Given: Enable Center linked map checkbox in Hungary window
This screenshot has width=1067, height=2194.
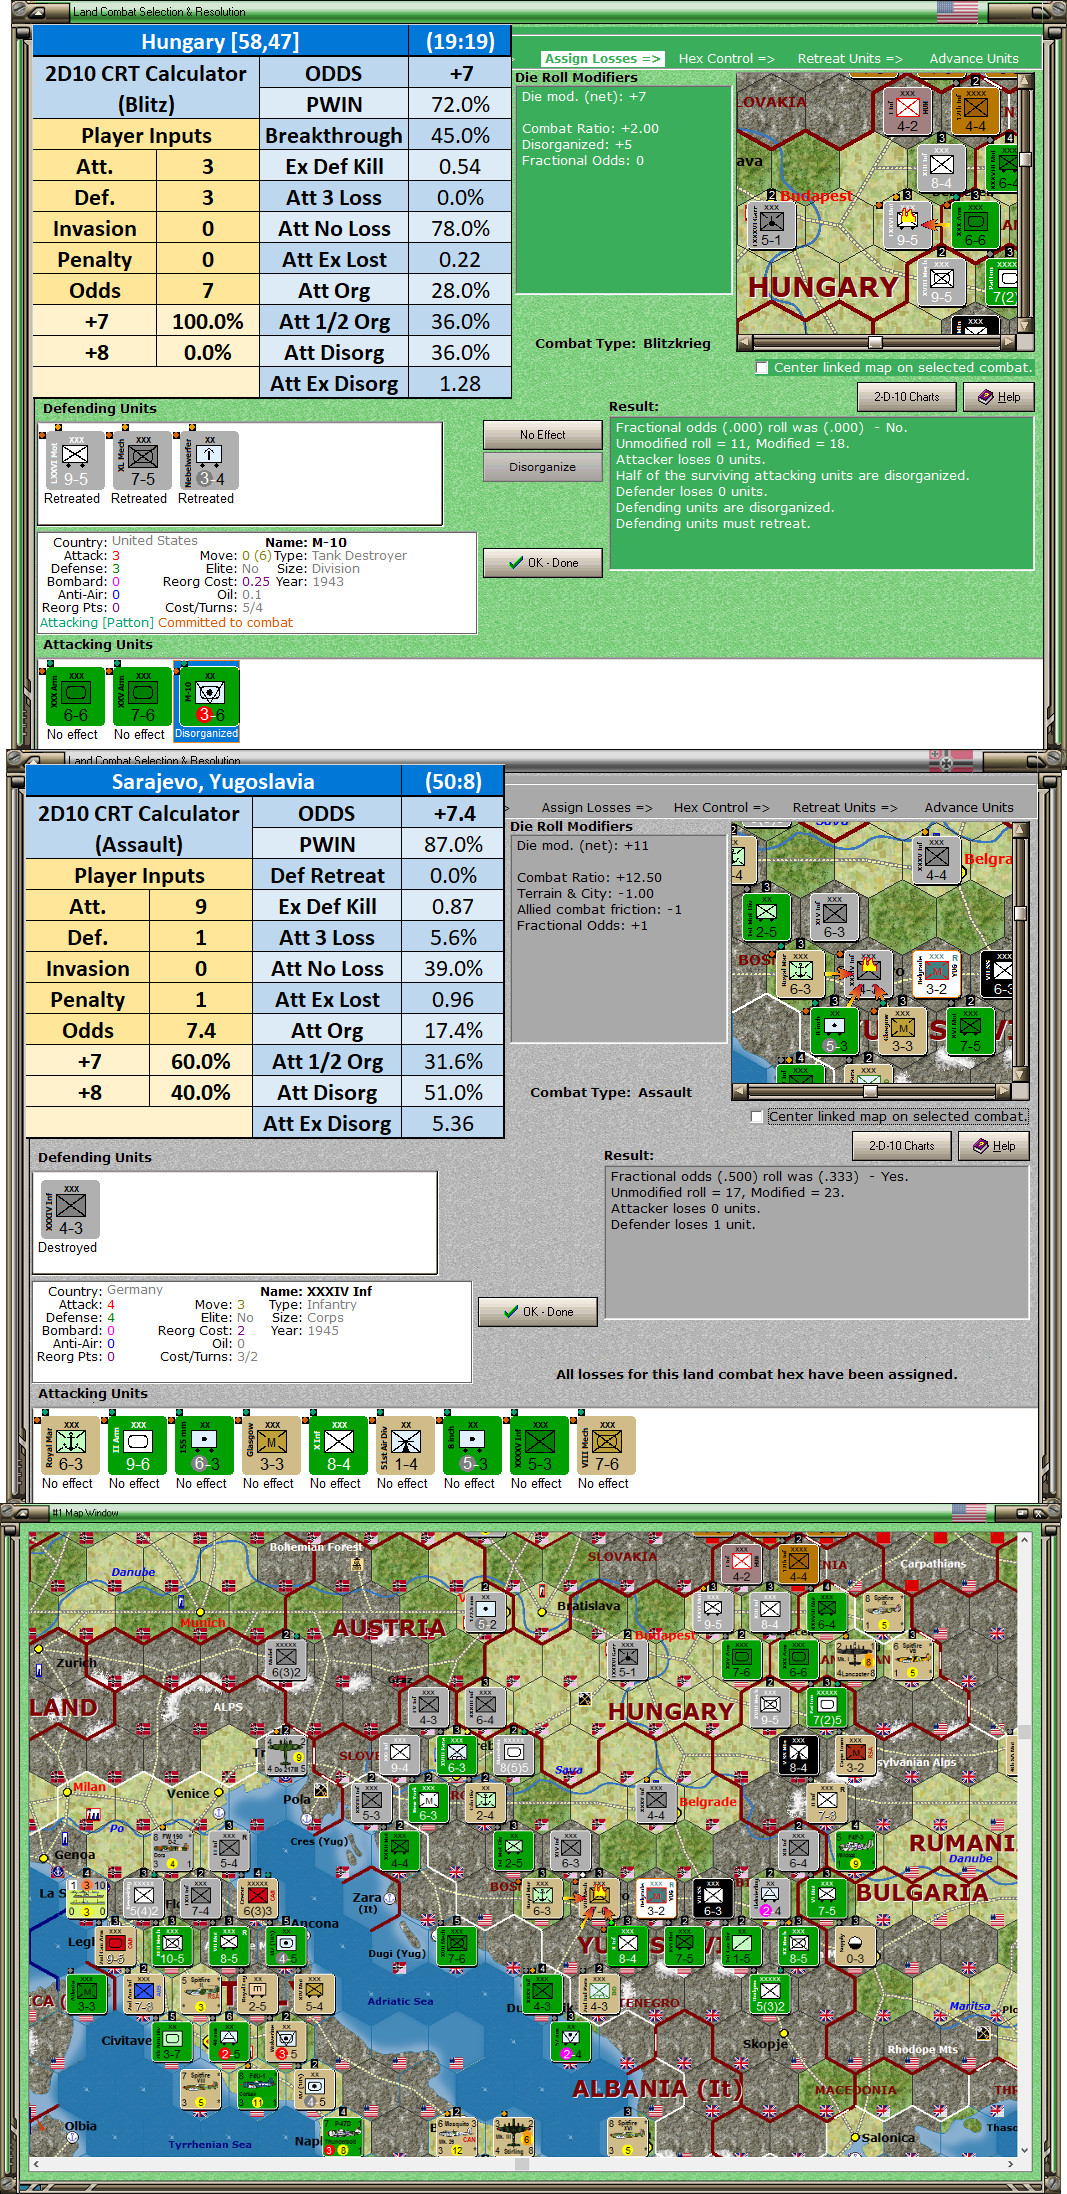Looking at the screenshot, I should point(762,368).
